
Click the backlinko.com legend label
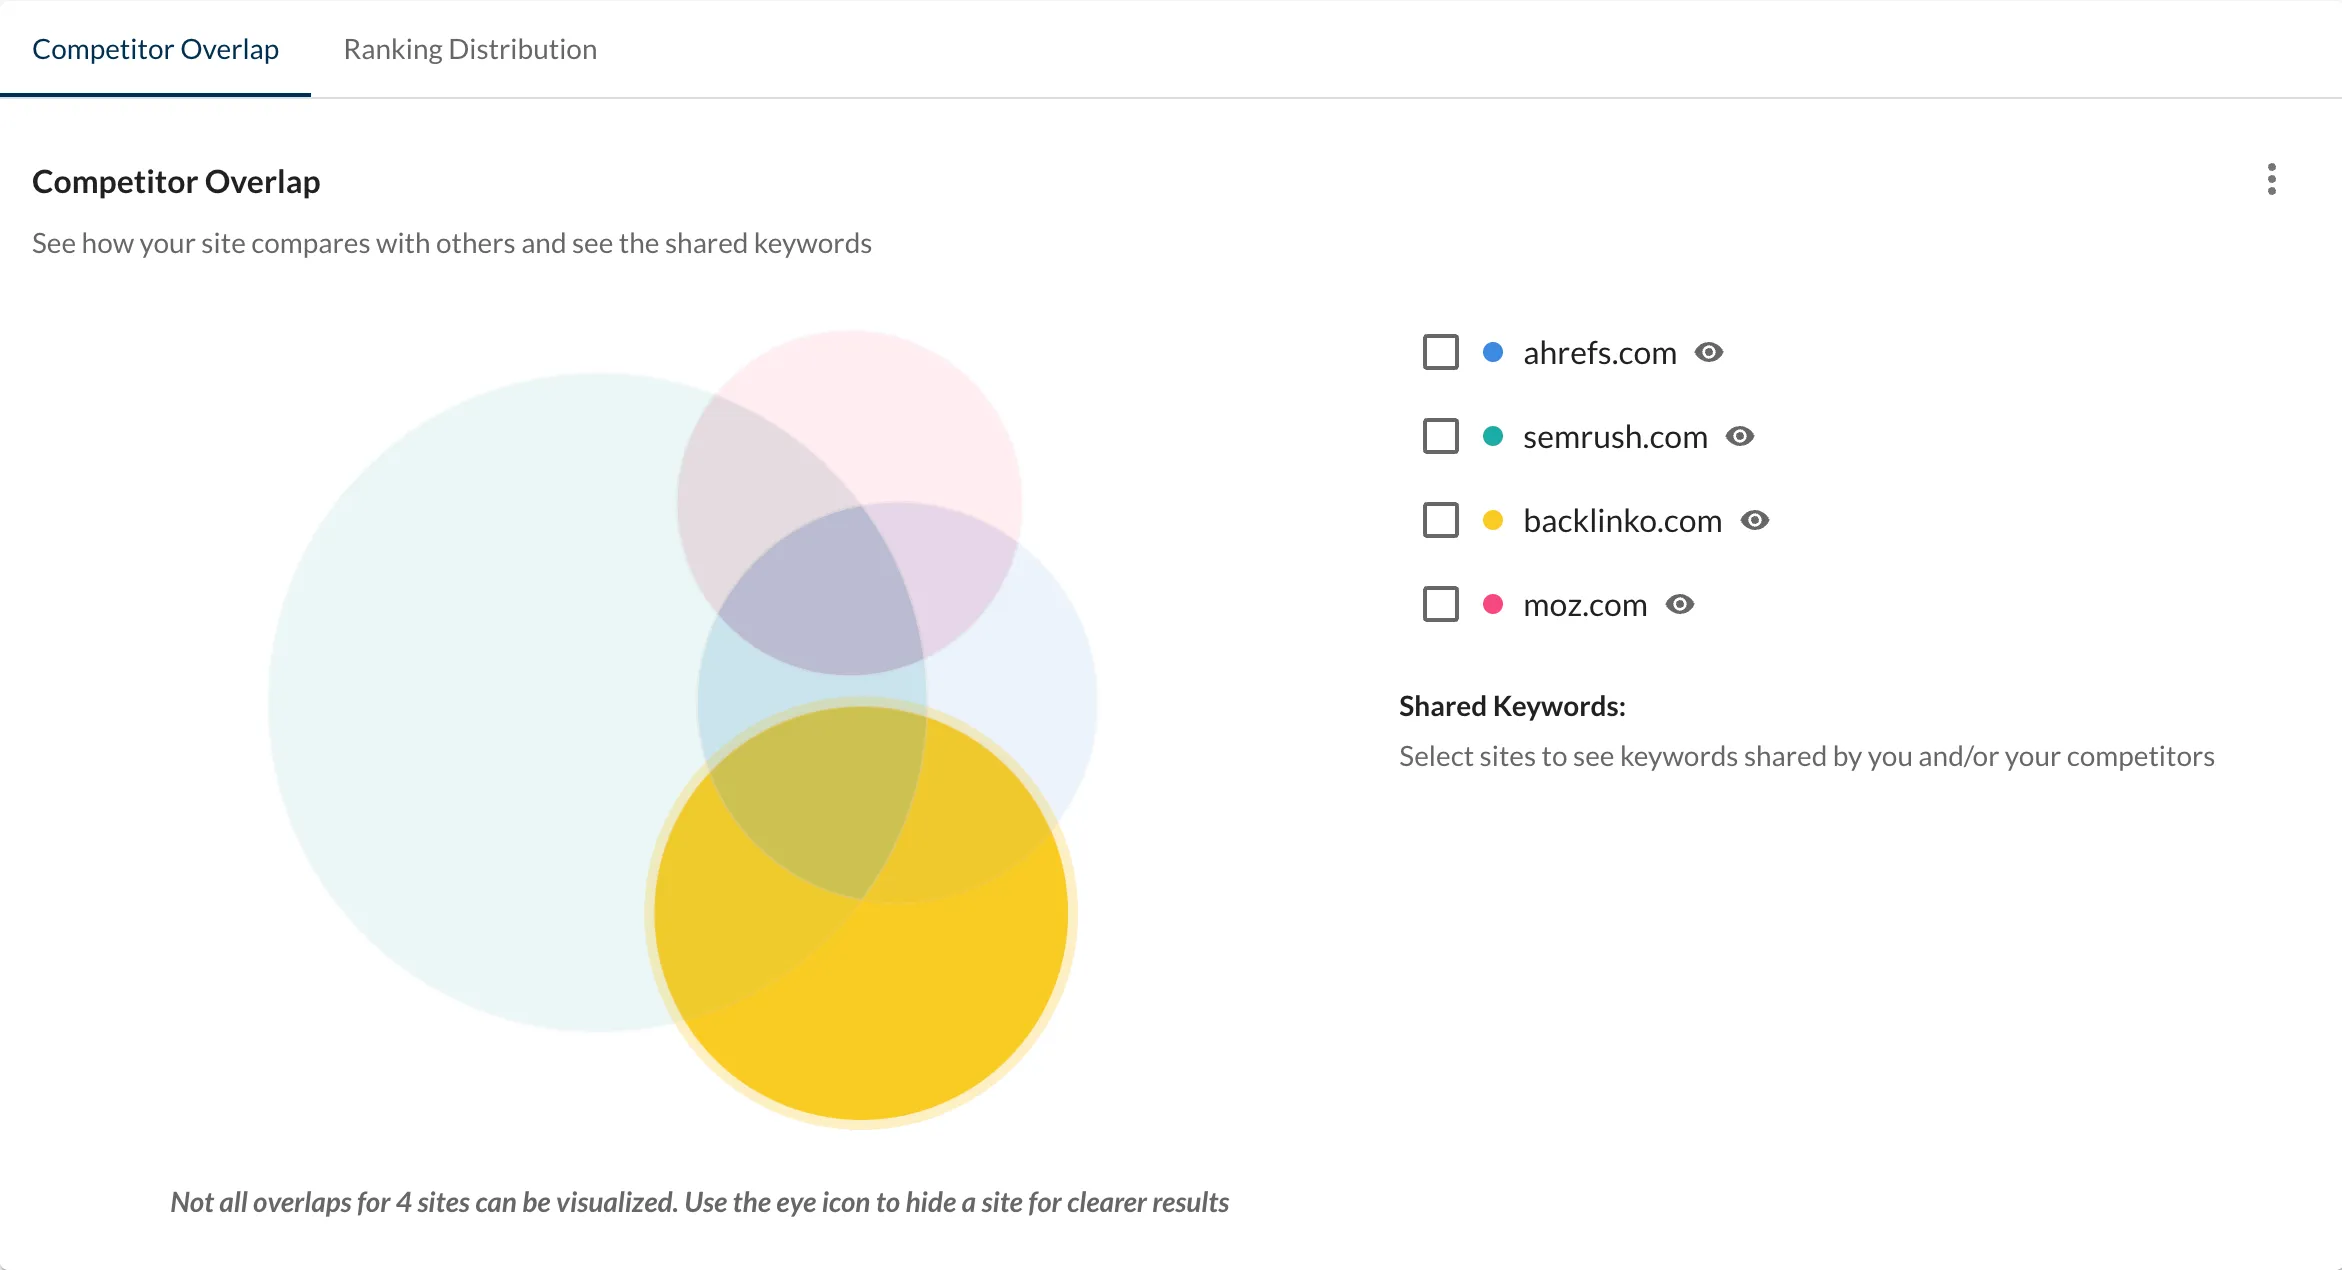pyautogui.click(x=1622, y=521)
